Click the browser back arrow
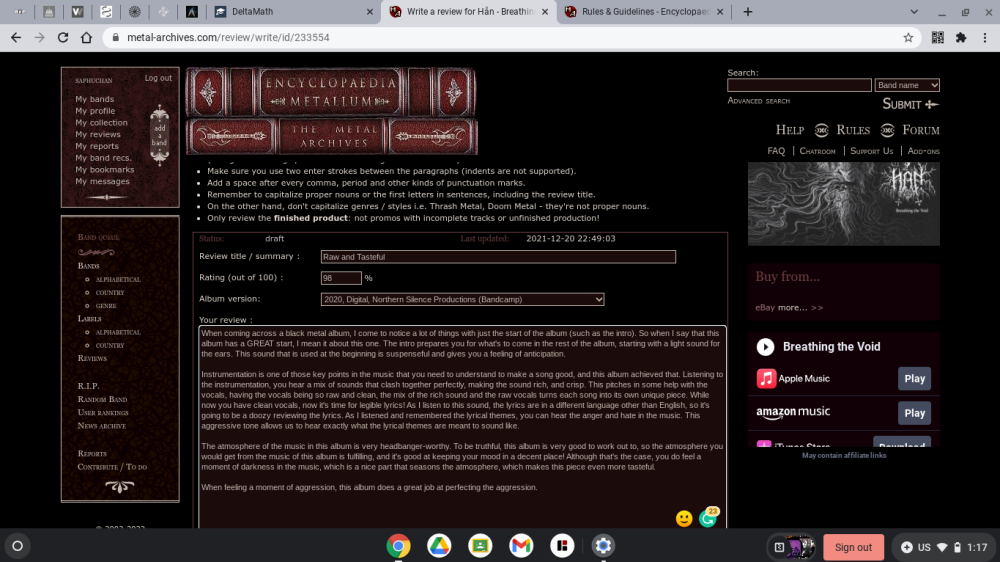The width and height of the screenshot is (1000, 562). click(16, 38)
